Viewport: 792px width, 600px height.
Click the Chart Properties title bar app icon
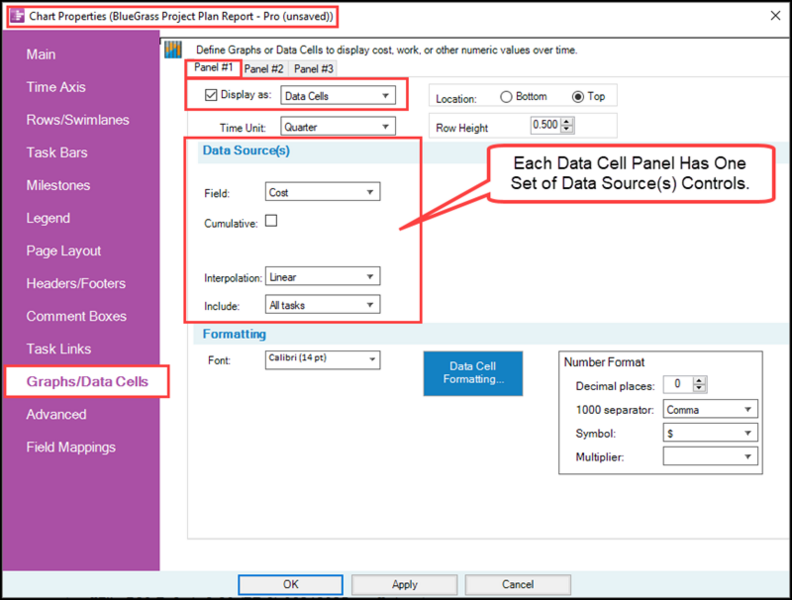[17, 16]
